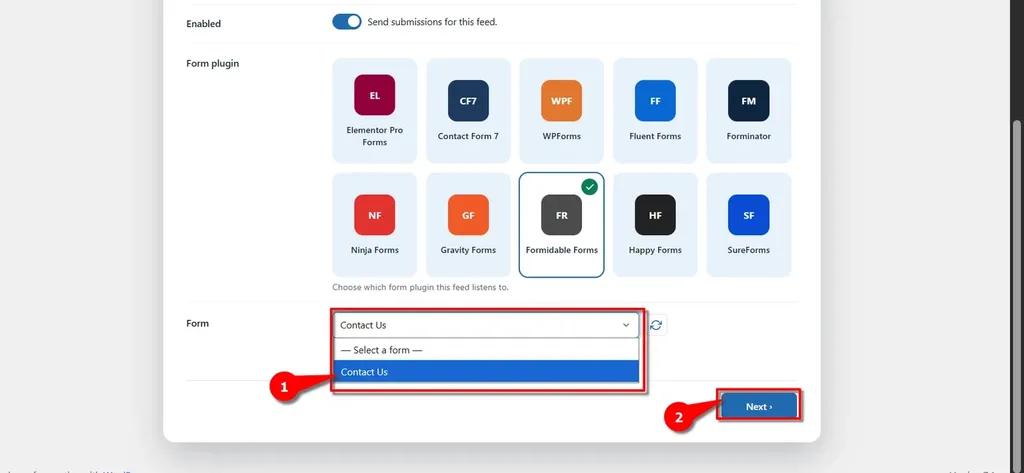
Task: Select the SureForms plugin card
Action: (x=748, y=225)
